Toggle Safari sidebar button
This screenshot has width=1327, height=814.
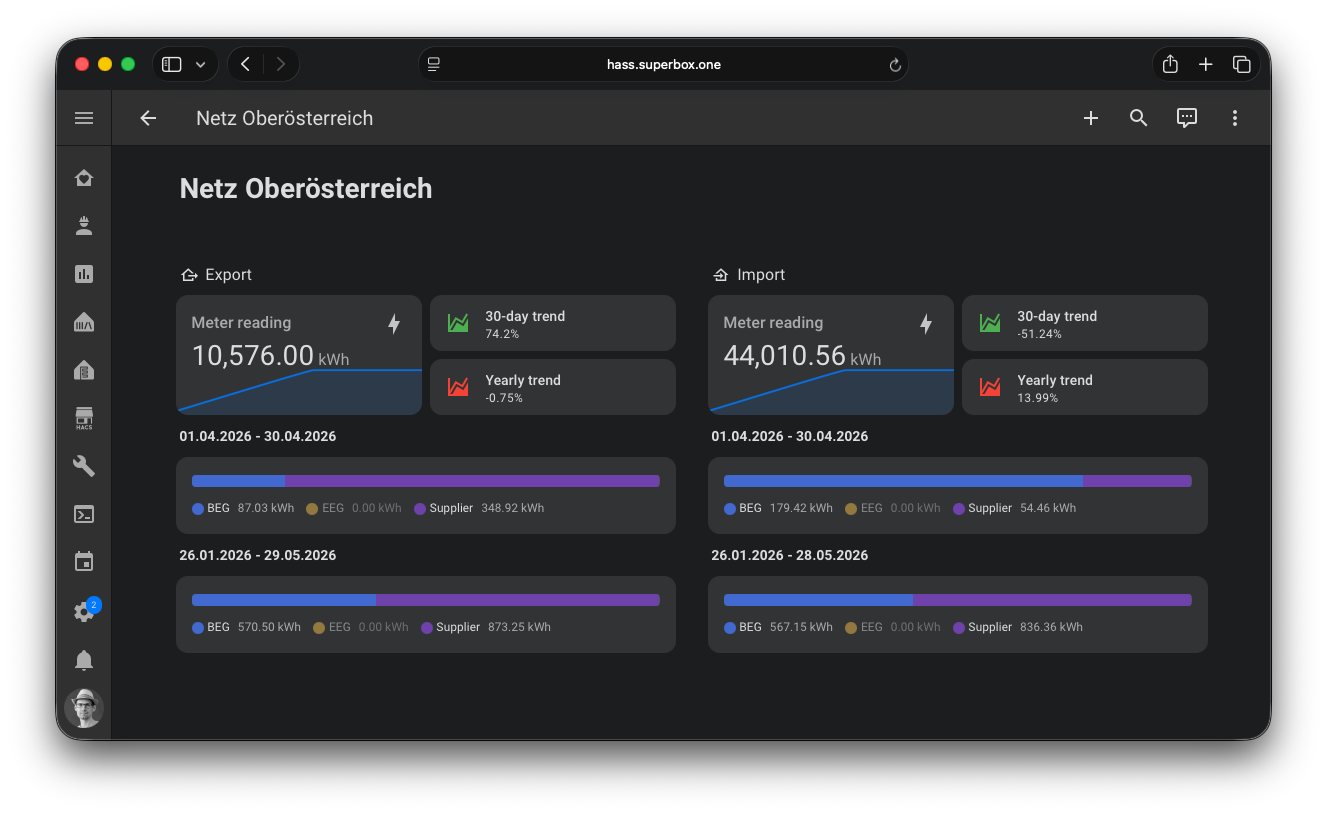(x=172, y=64)
